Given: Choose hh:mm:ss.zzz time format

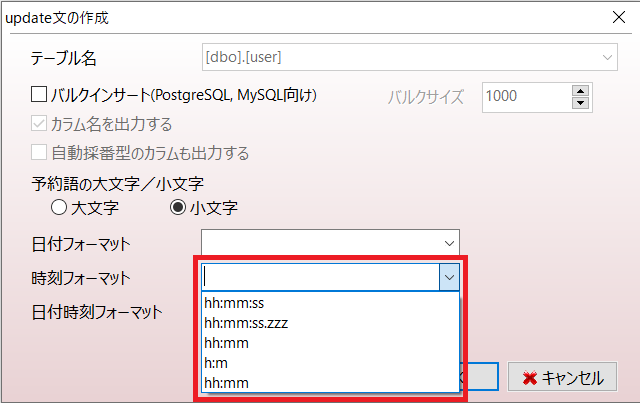Looking at the screenshot, I should (330, 323).
